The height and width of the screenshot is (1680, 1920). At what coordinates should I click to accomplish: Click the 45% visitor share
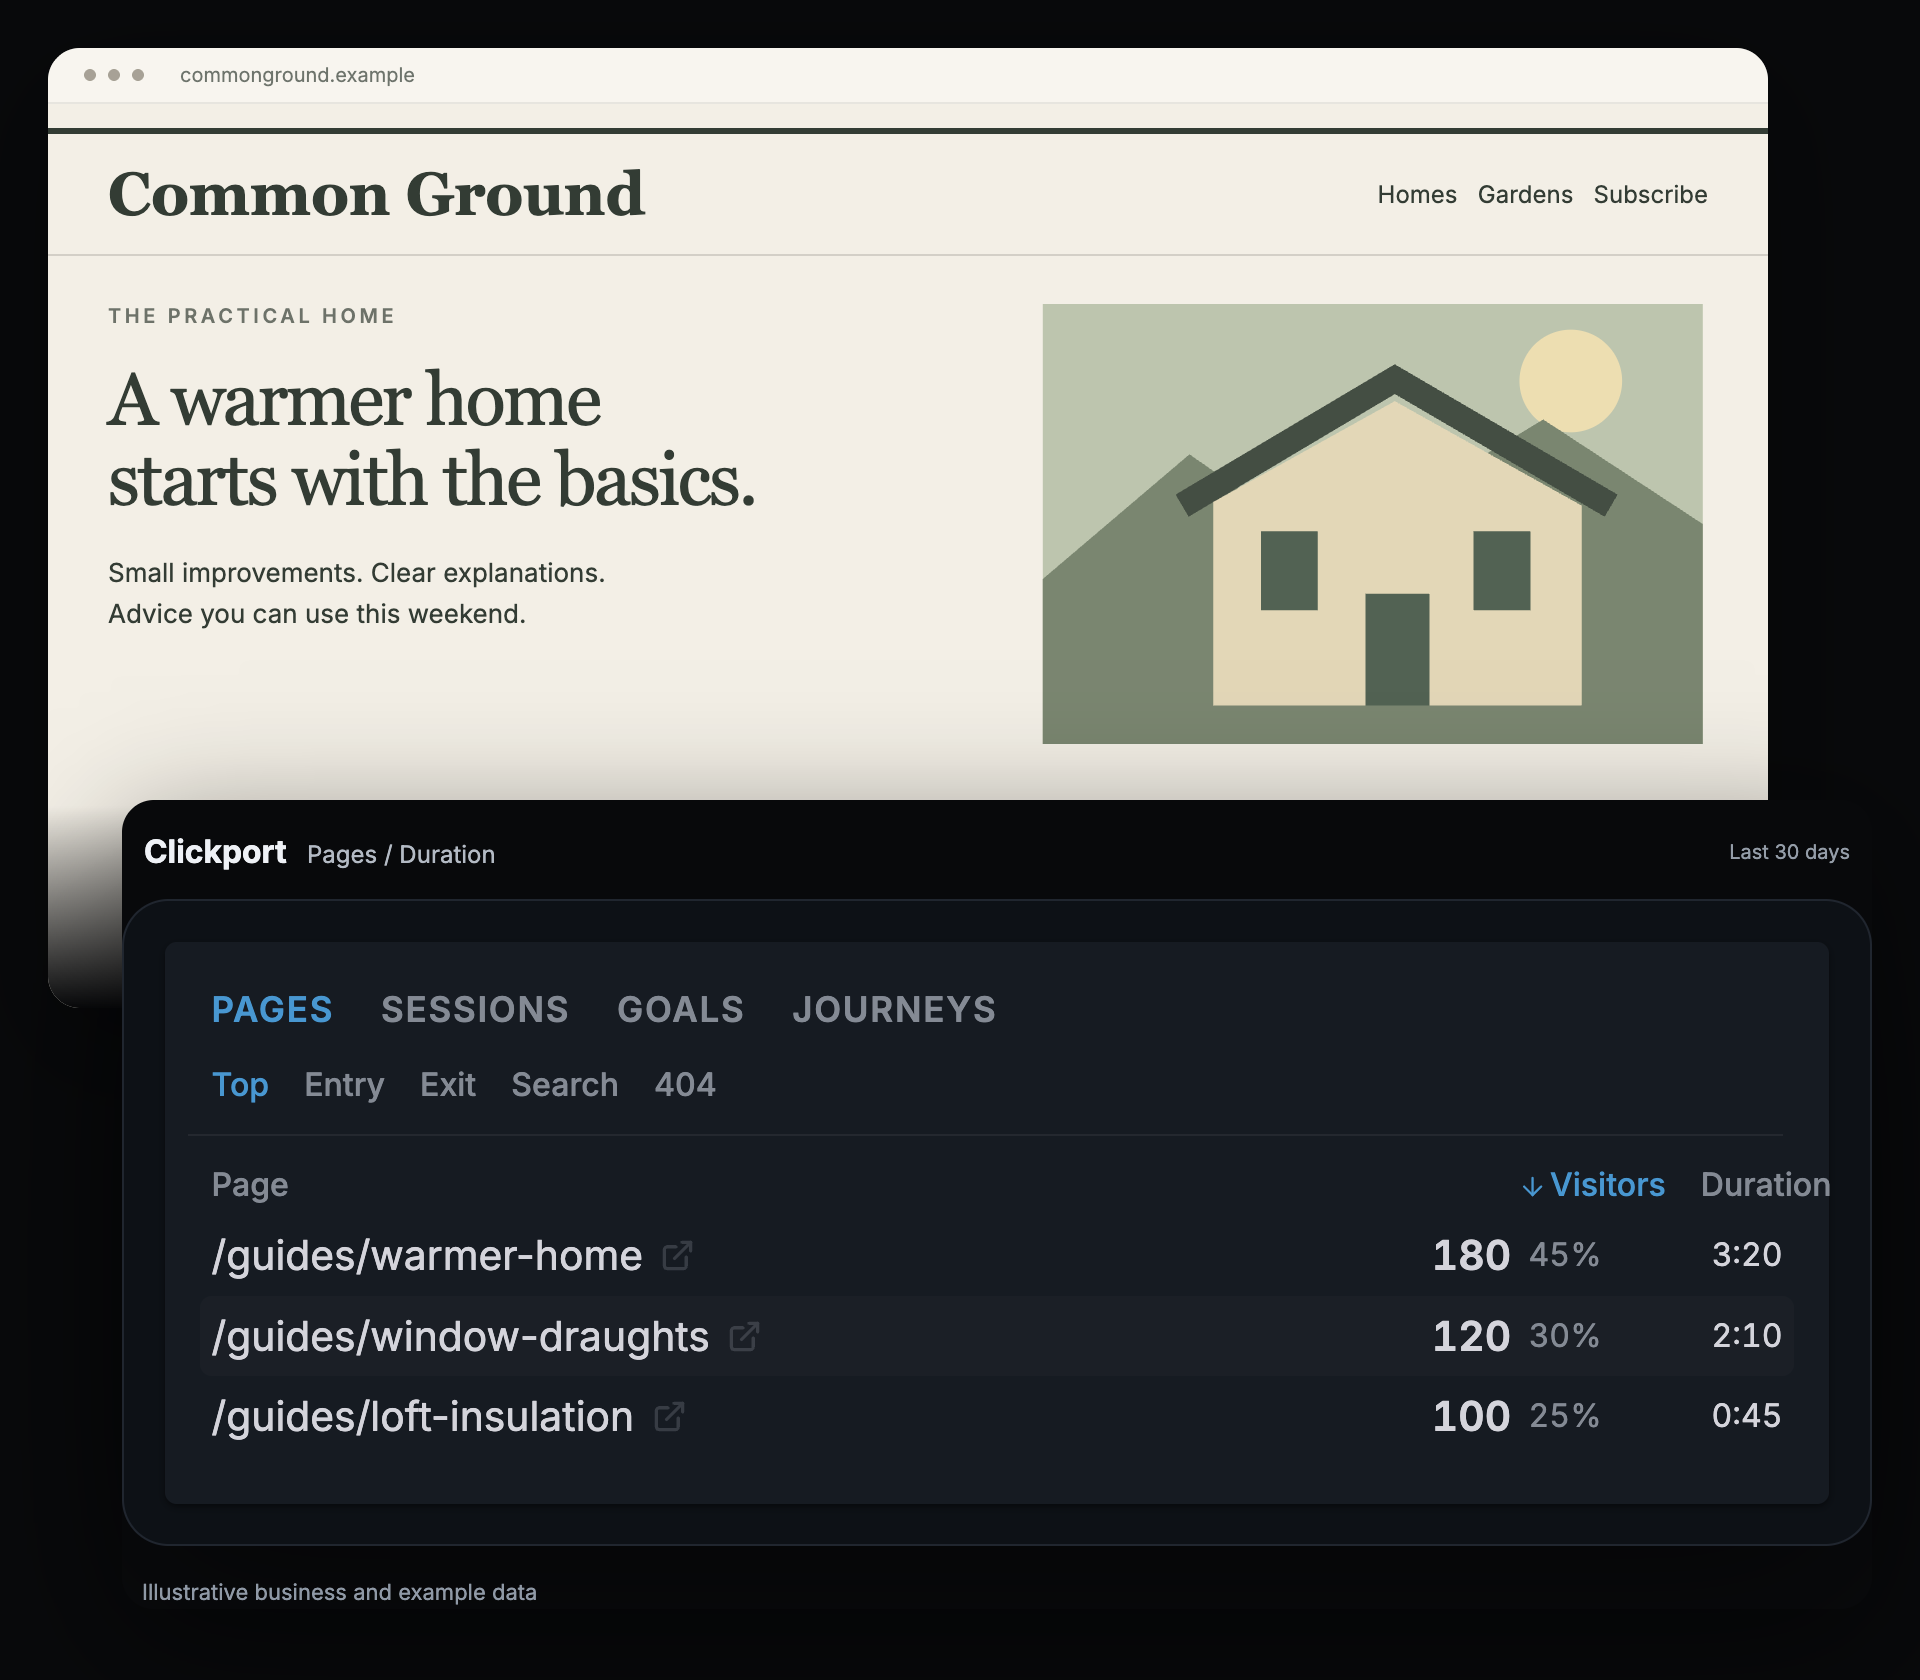pyautogui.click(x=1564, y=1255)
